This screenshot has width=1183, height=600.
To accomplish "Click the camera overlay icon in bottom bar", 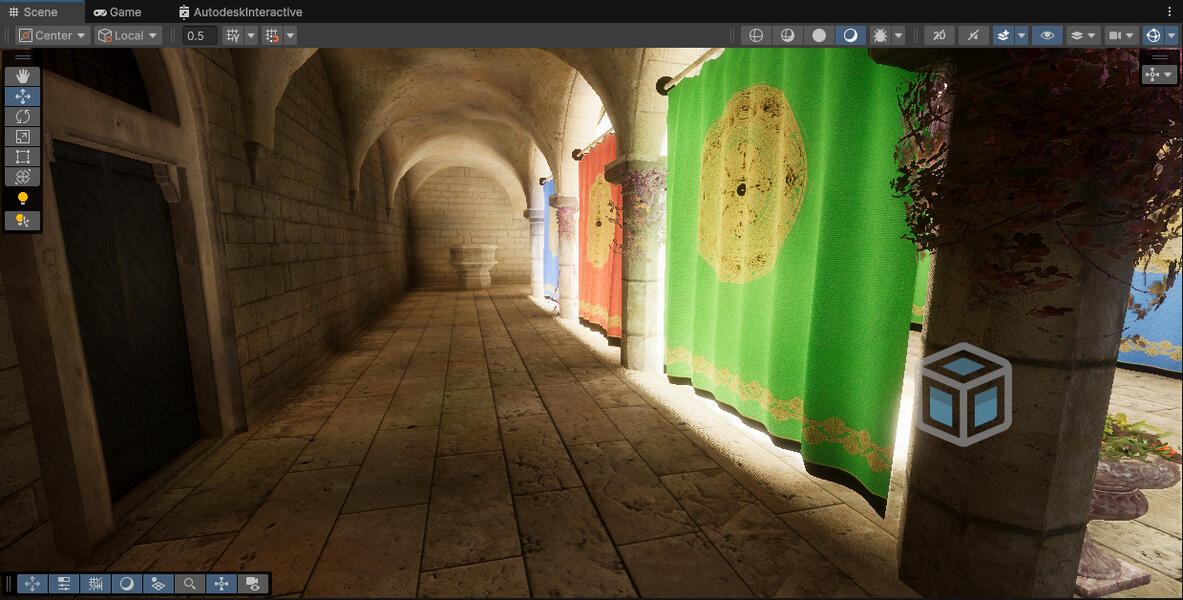I will click(x=252, y=584).
